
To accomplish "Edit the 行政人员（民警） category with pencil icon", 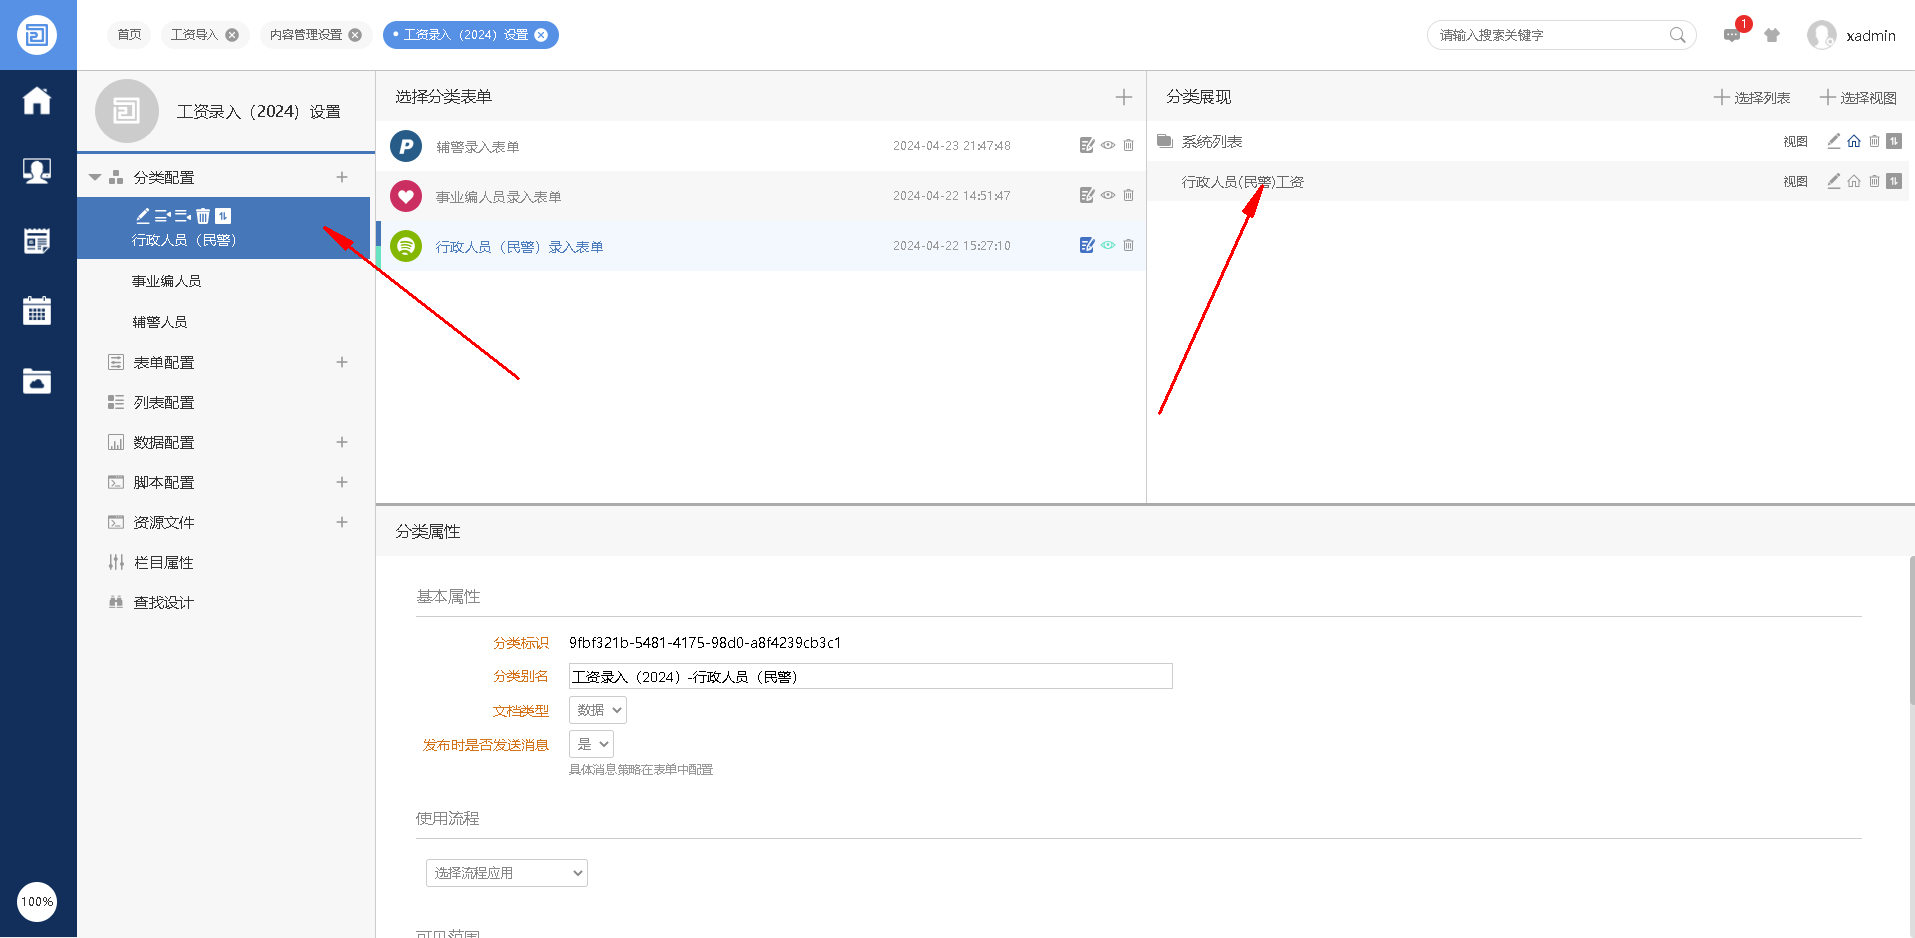I will coord(143,216).
